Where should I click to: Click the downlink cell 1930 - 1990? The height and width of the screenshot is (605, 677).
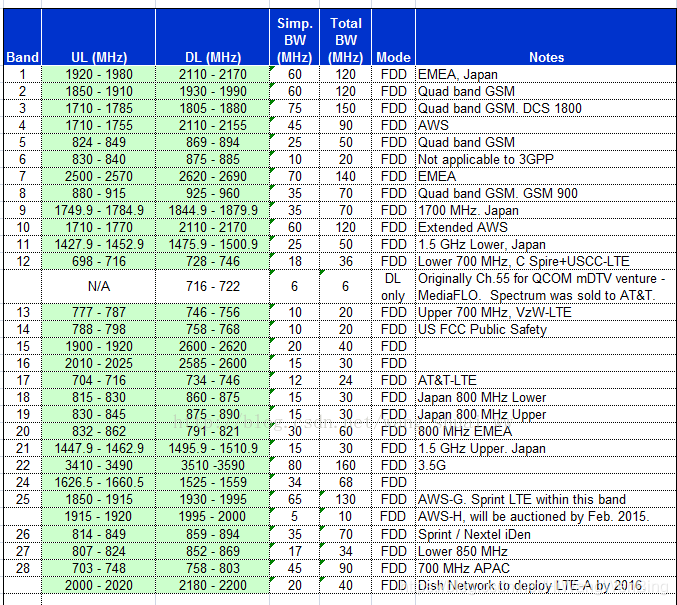tap(212, 91)
